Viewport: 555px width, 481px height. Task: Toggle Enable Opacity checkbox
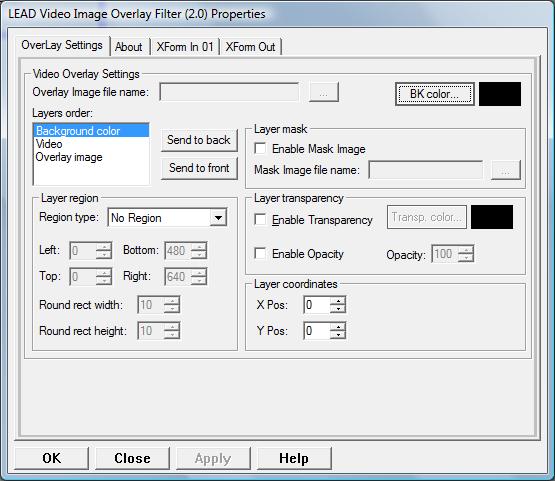[261, 253]
